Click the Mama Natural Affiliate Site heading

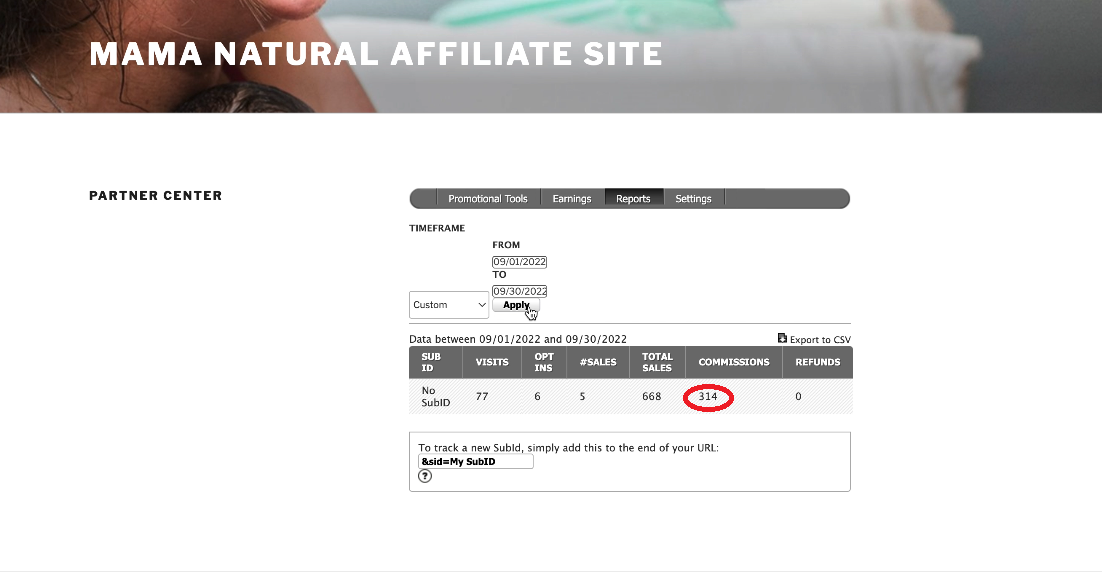pyautogui.click(x=376, y=54)
